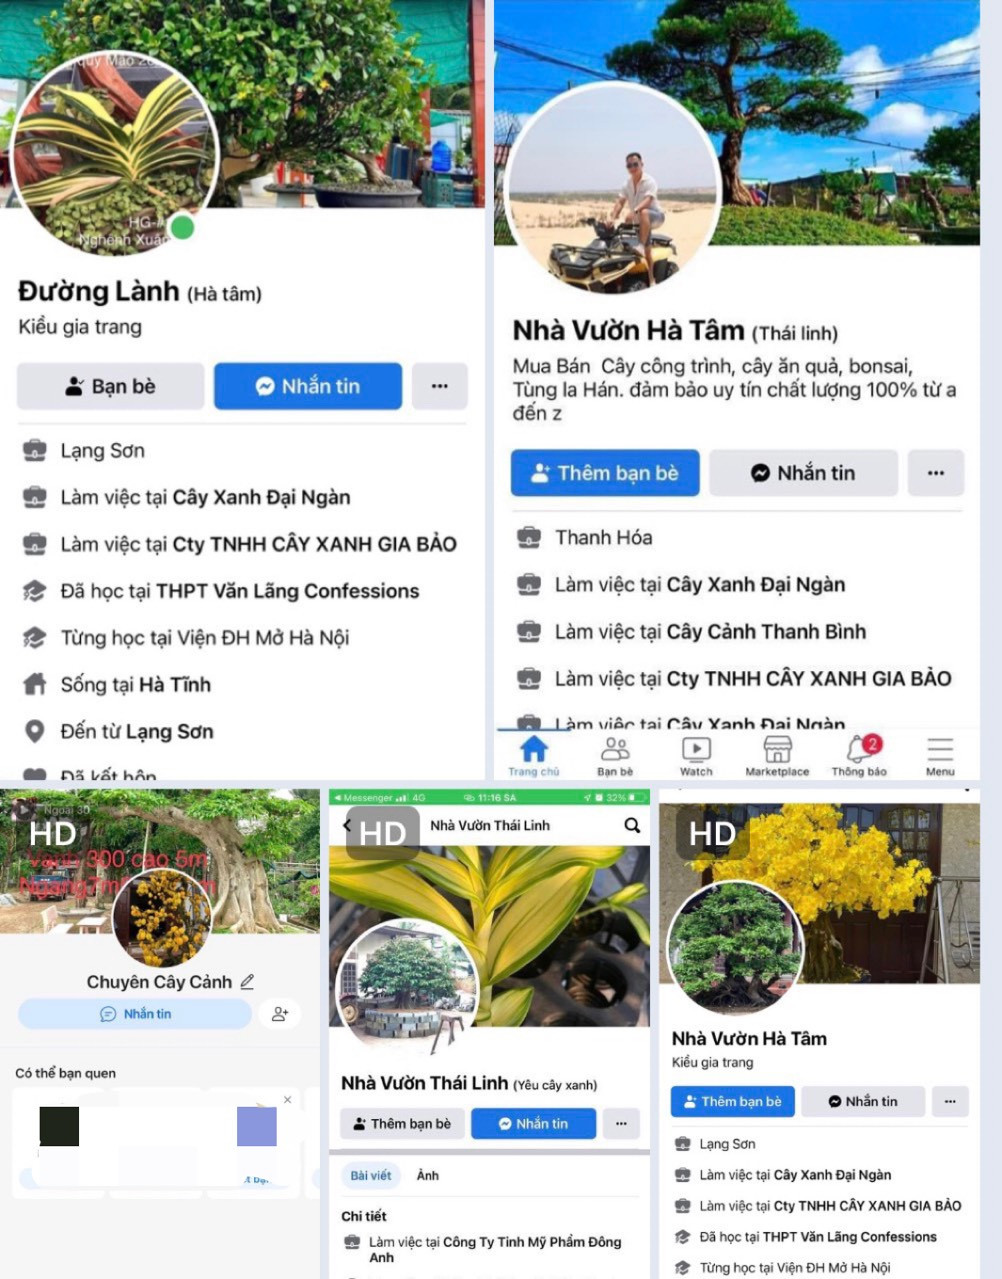Tap the search magnifier in Nhà Vườn Thái Linh header
The image size is (1002, 1279).
click(x=632, y=825)
